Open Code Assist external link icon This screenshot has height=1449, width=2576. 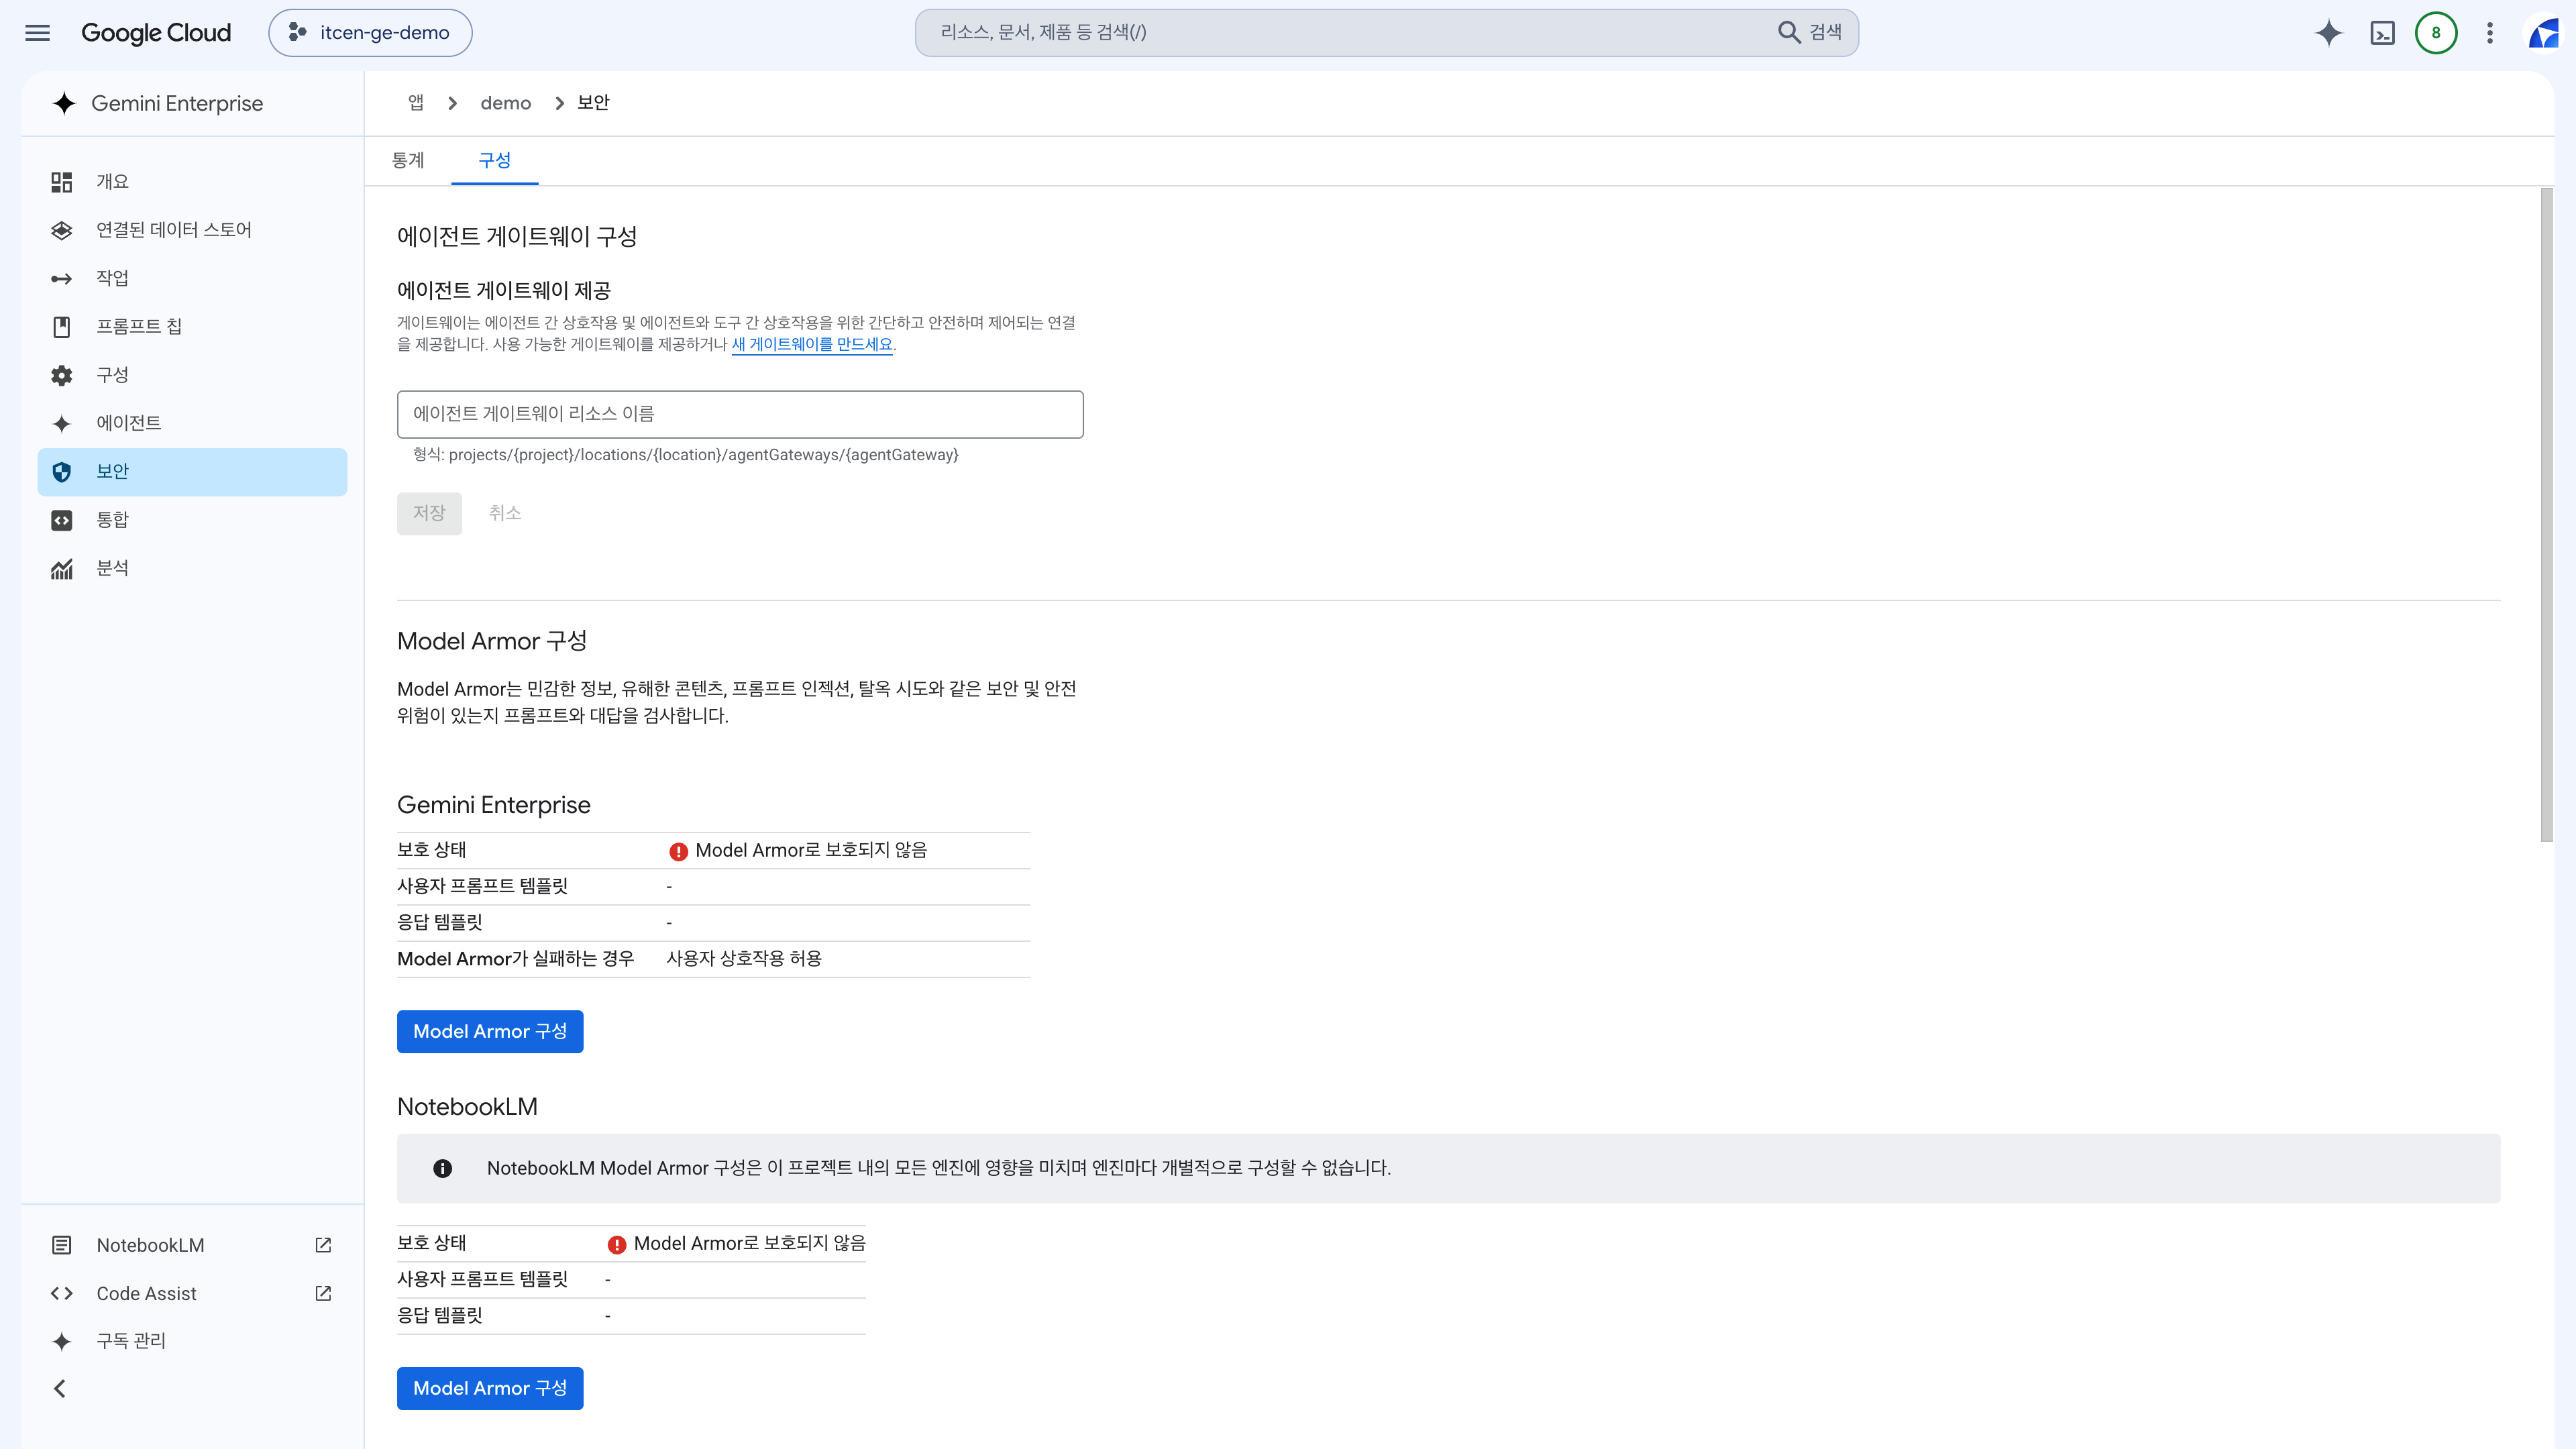pos(323,1293)
